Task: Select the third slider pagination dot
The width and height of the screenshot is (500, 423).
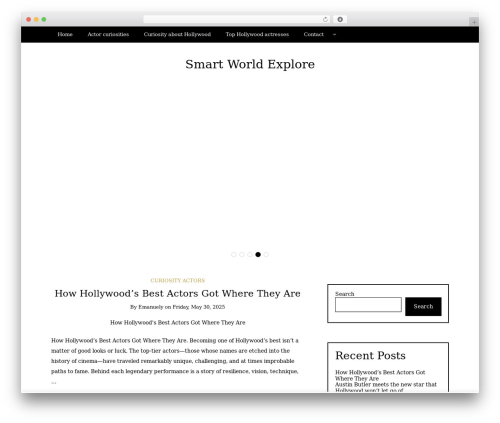Action: coord(250,255)
